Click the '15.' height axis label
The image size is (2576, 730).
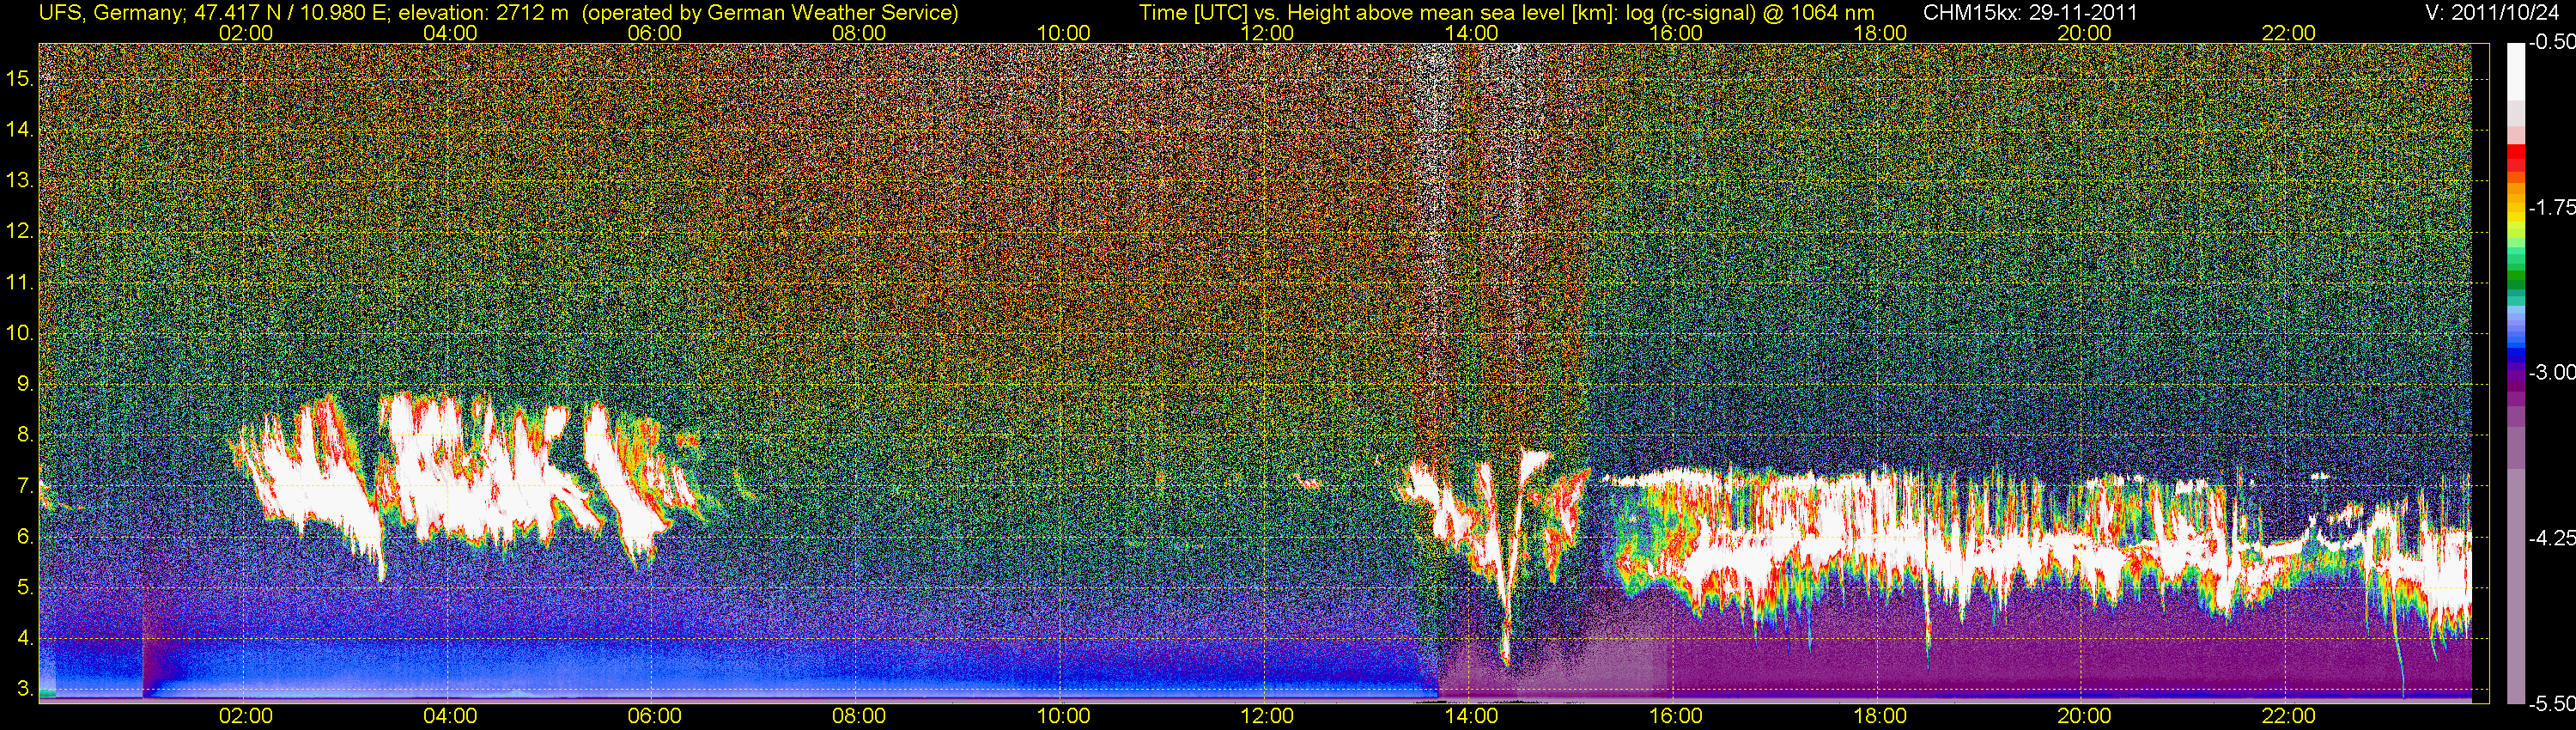click(20, 78)
